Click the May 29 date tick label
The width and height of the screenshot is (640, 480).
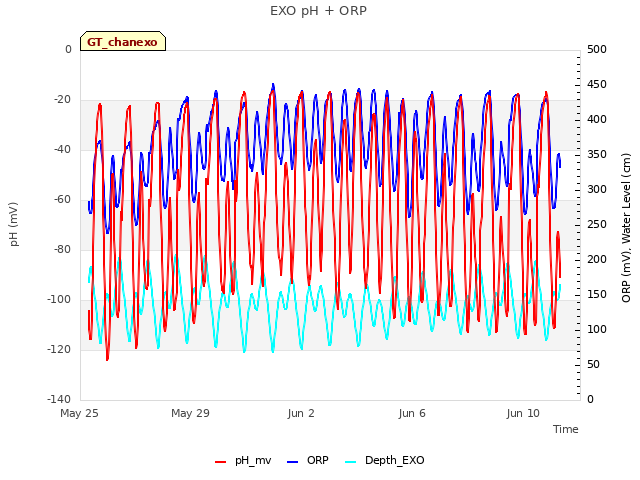(190, 413)
